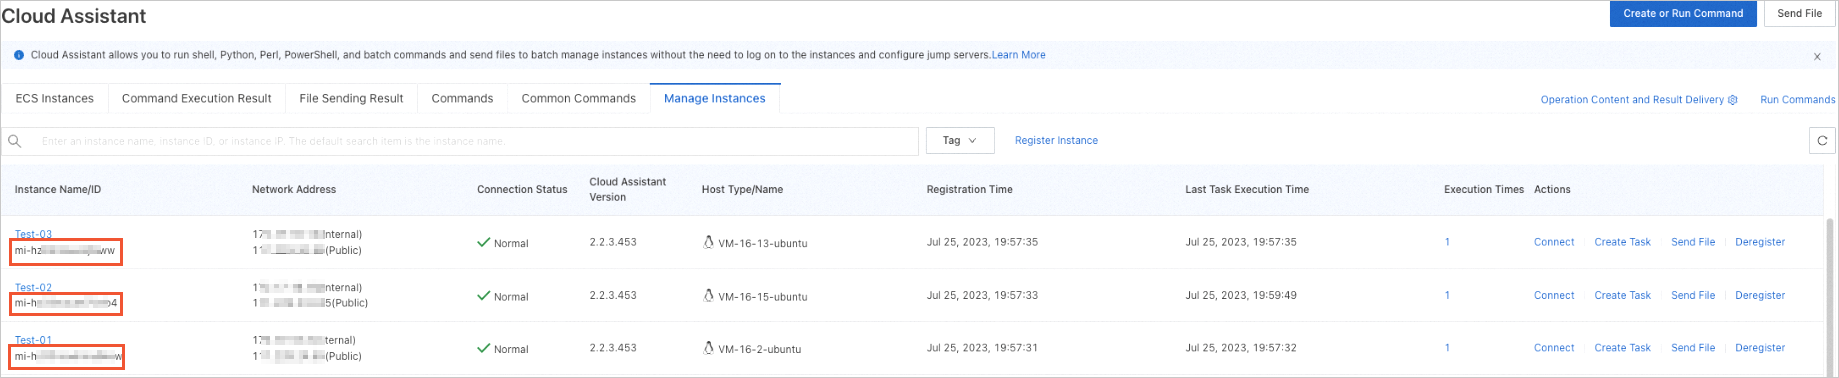Click Create Task for the Test-02 instance
Screen dimensions: 1839x378
coord(1622,295)
